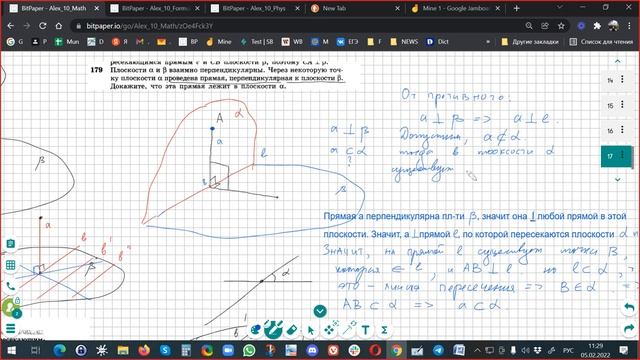Go to page 16 in page list
Screen dimensions: 640x360
[610, 131]
